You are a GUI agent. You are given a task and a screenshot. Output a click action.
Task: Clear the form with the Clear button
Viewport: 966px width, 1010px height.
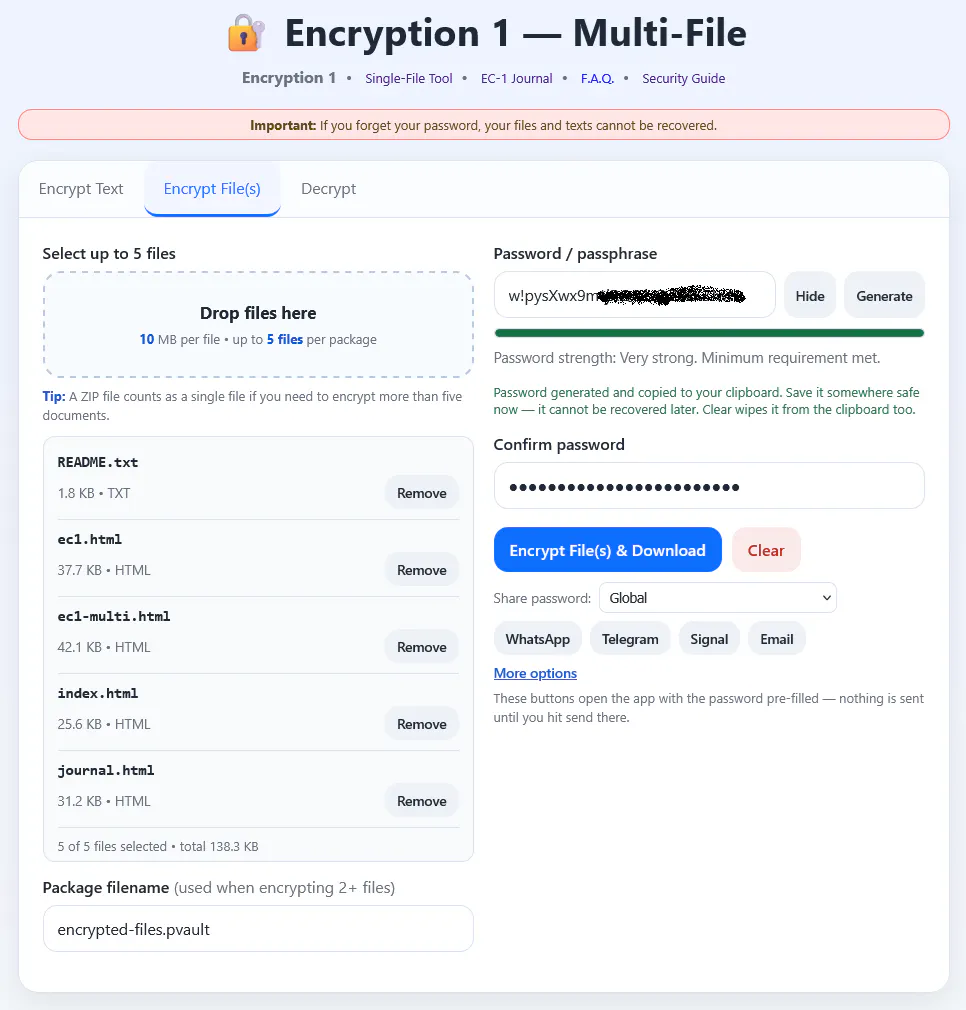point(766,550)
